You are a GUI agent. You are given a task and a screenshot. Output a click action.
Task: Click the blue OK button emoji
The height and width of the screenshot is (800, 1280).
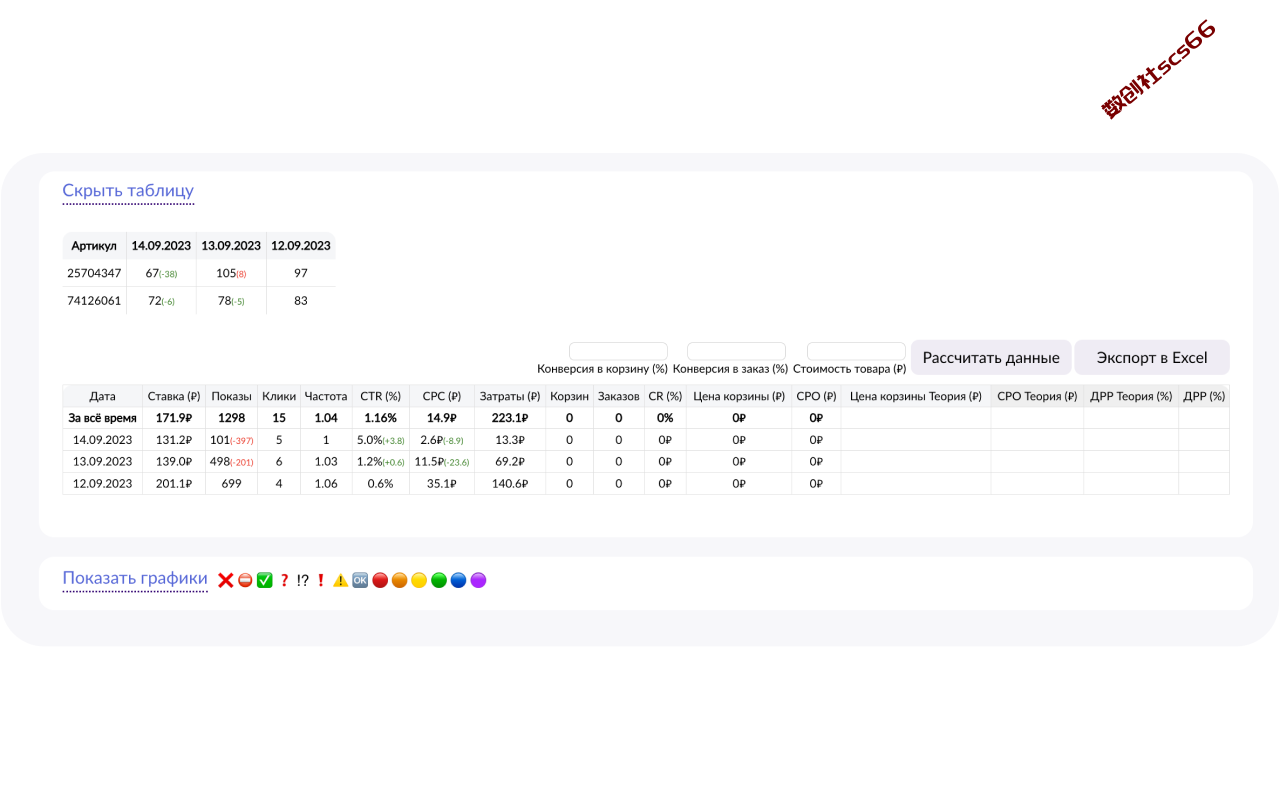click(360, 580)
